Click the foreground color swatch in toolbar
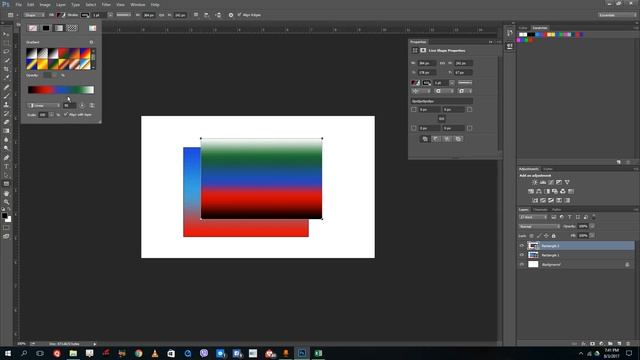This screenshot has height=360, width=640. 4,216
